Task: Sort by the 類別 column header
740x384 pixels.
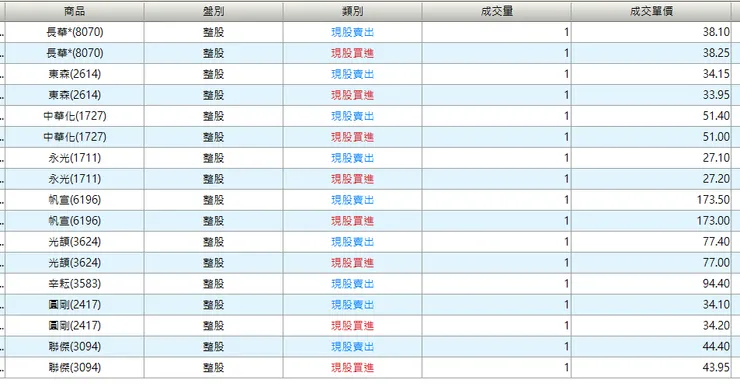Action: (353, 11)
